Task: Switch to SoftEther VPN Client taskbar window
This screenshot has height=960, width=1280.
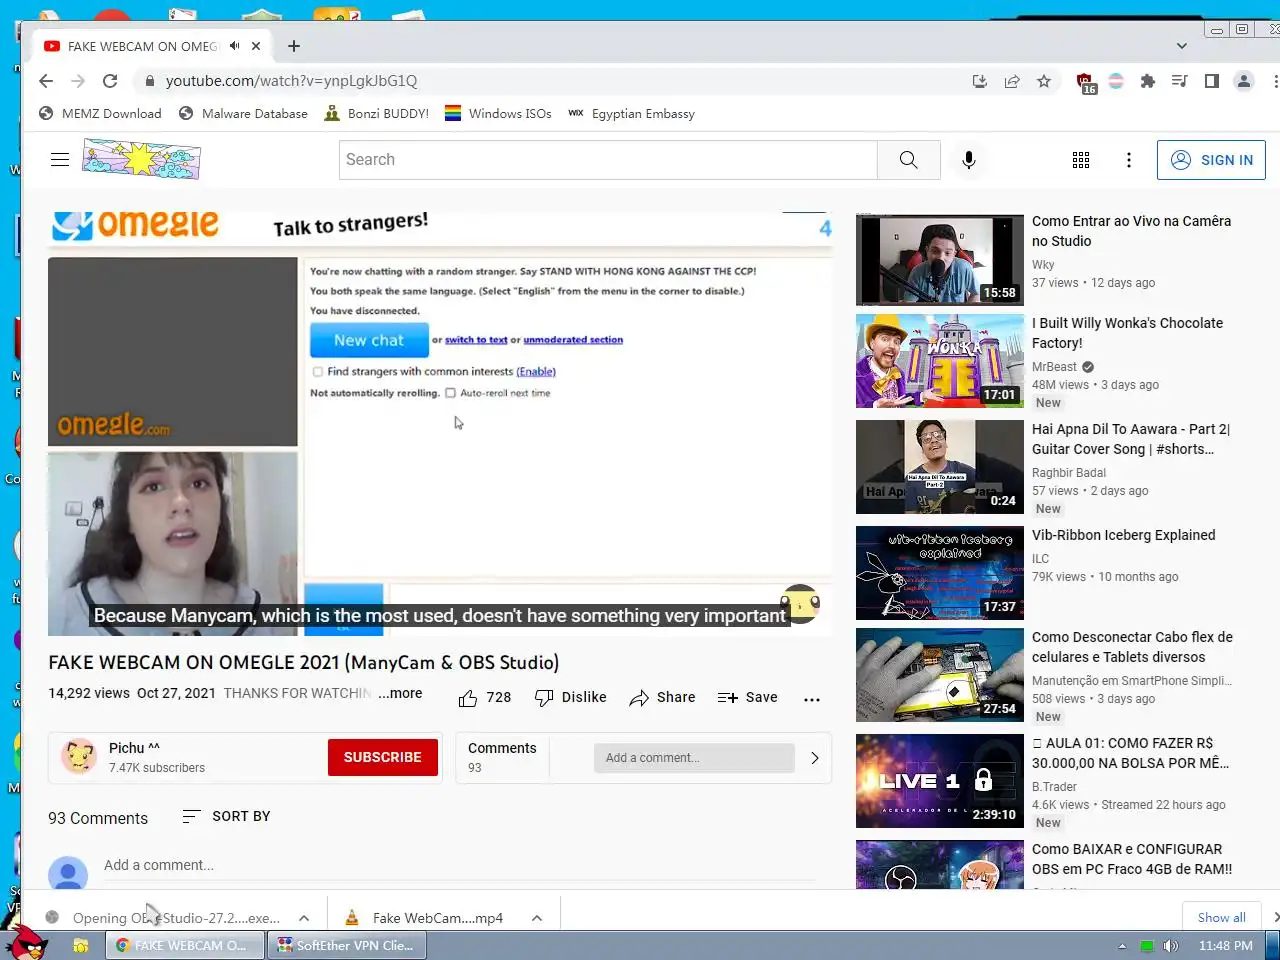Action: click(346, 945)
